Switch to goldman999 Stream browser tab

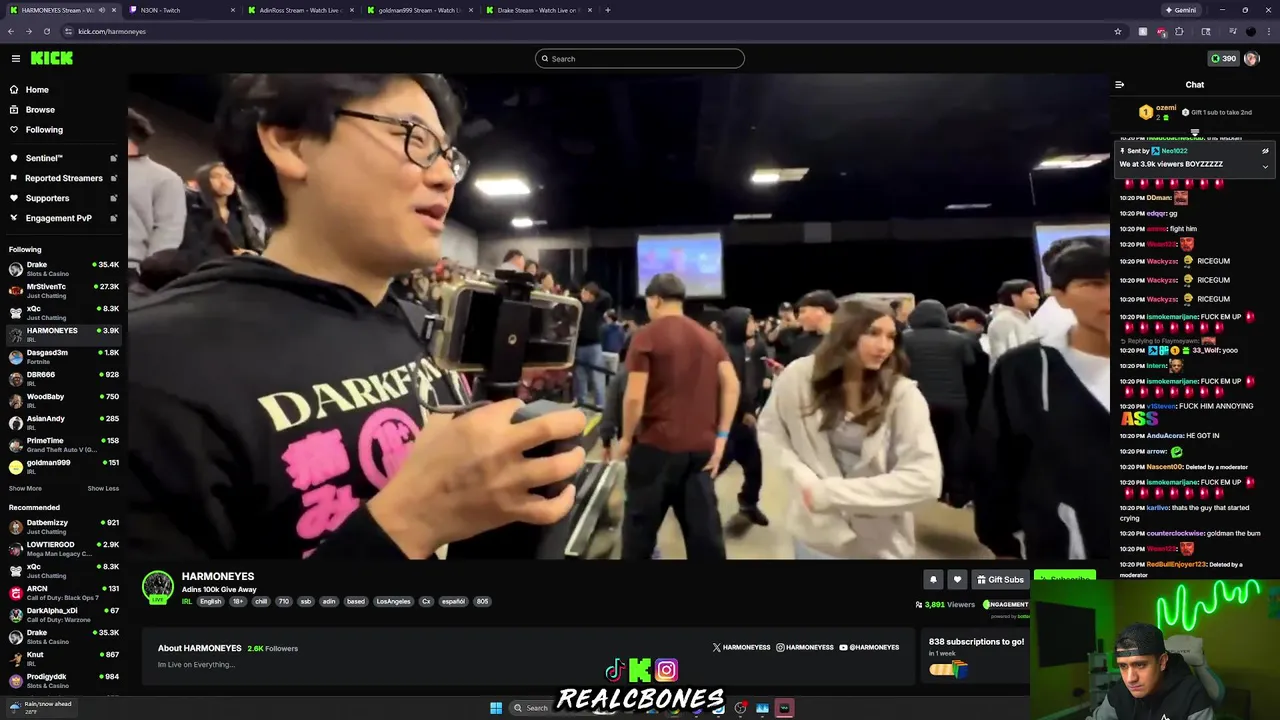418,10
